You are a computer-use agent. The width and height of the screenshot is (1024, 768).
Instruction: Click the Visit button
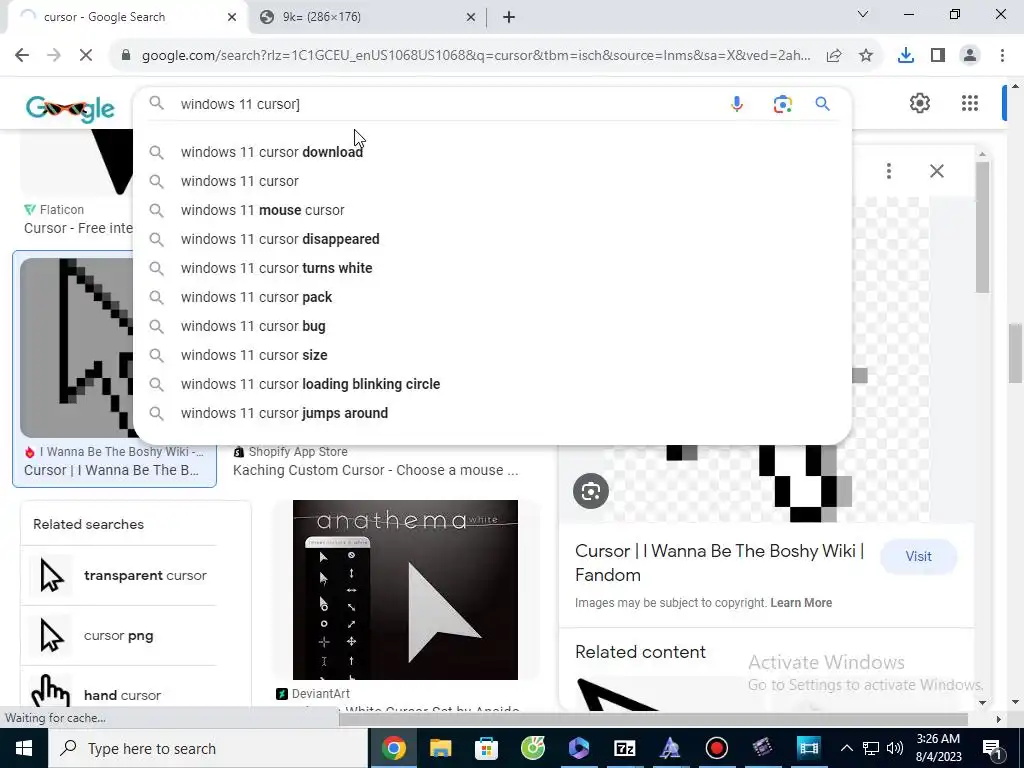[x=918, y=556]
